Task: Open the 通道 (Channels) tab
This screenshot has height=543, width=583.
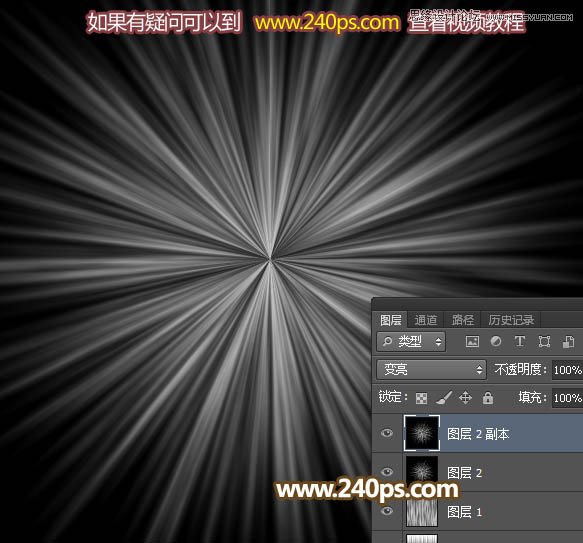Action: (425, 320)
